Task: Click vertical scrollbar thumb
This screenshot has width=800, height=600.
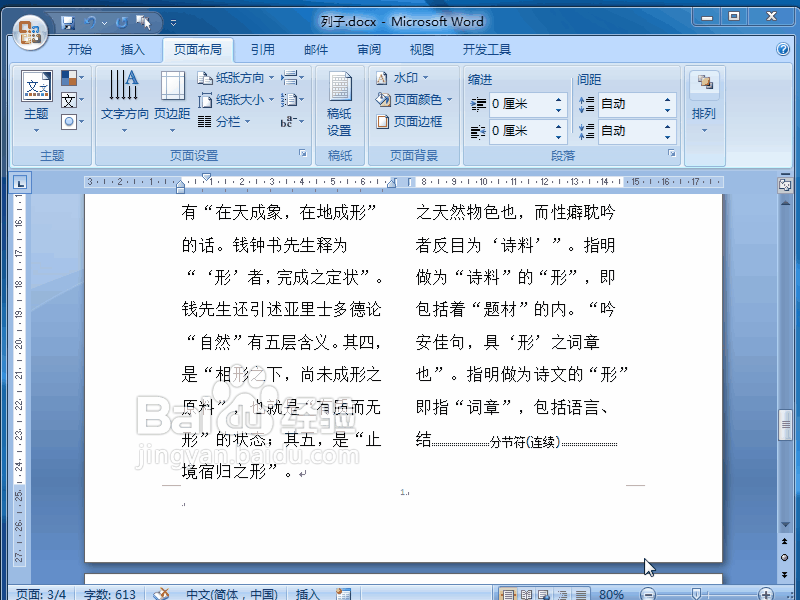Action: pos(785,424)
